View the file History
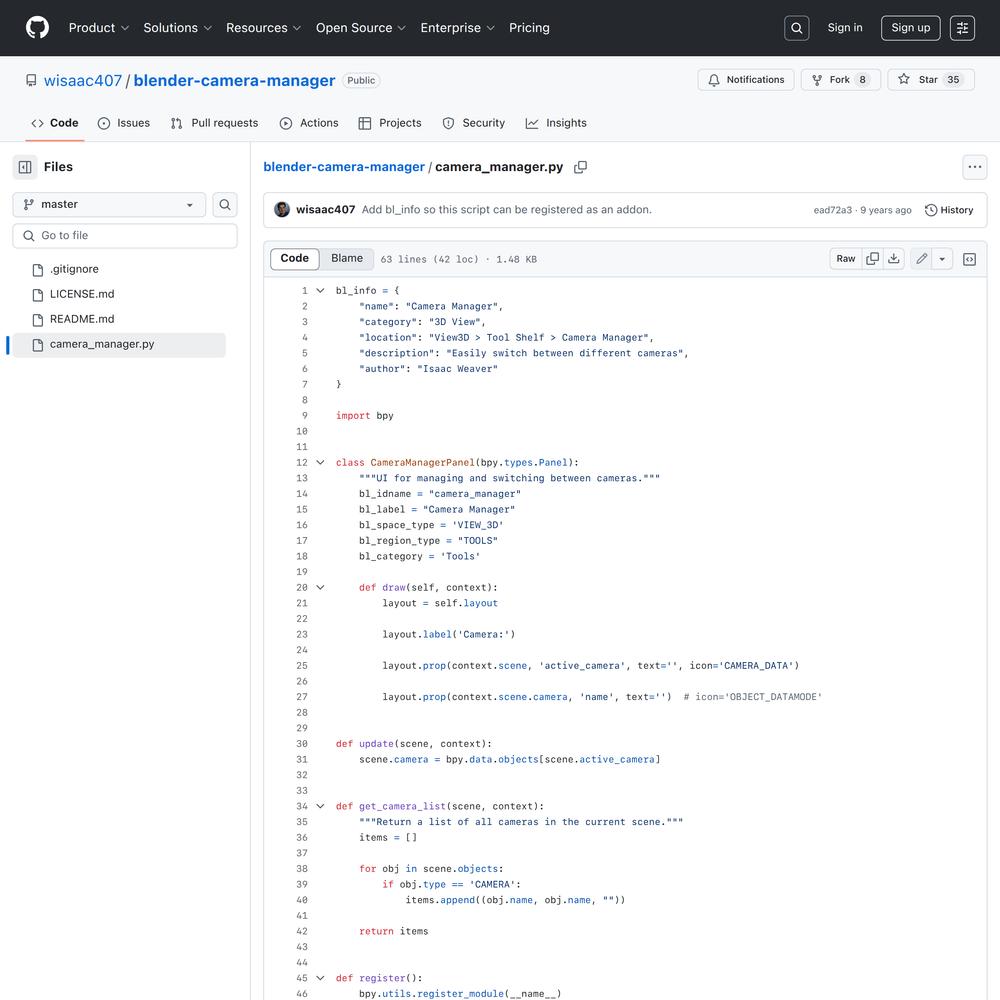1000x1000 pixels. pos(949,210)
